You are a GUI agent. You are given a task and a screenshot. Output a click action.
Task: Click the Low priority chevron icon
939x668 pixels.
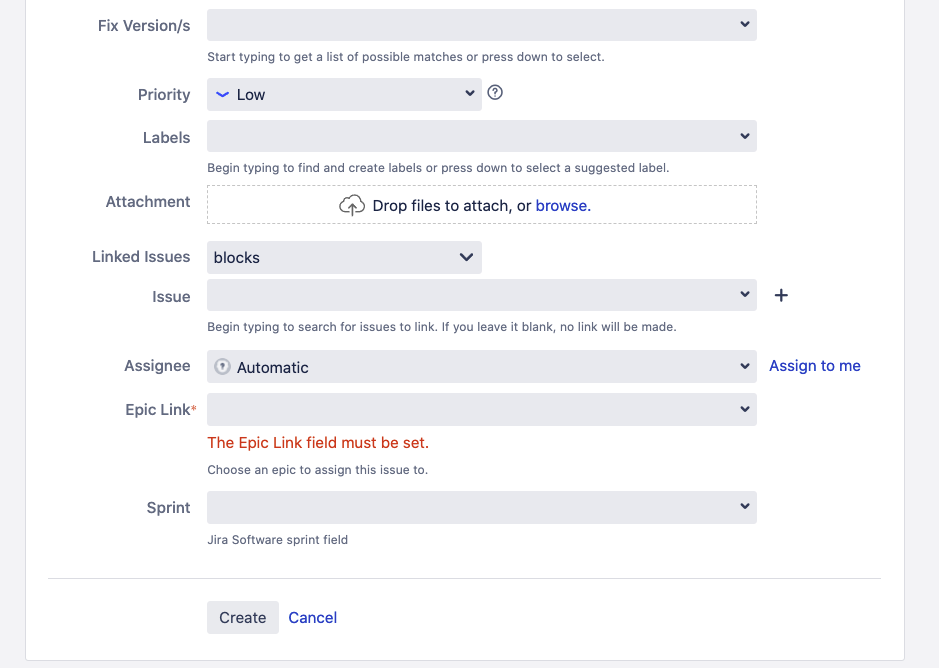(x=223, y=94)
